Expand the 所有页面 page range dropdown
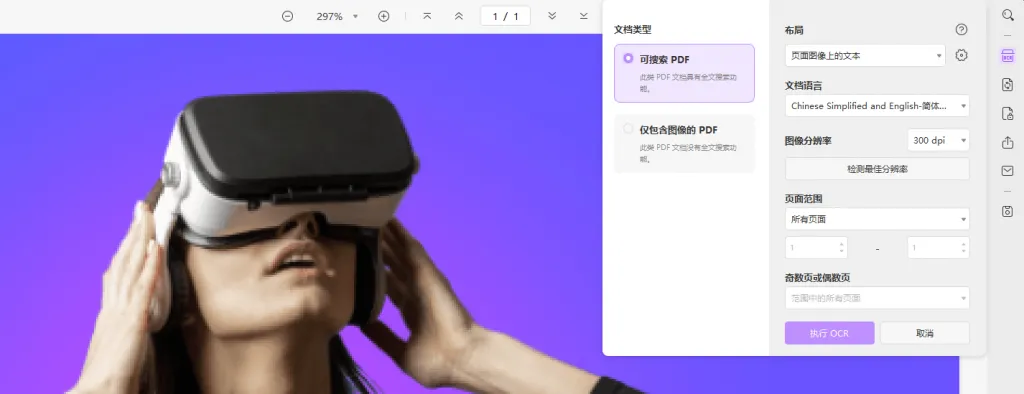This screenshot has width=1024, height=394. pos(877,219)
